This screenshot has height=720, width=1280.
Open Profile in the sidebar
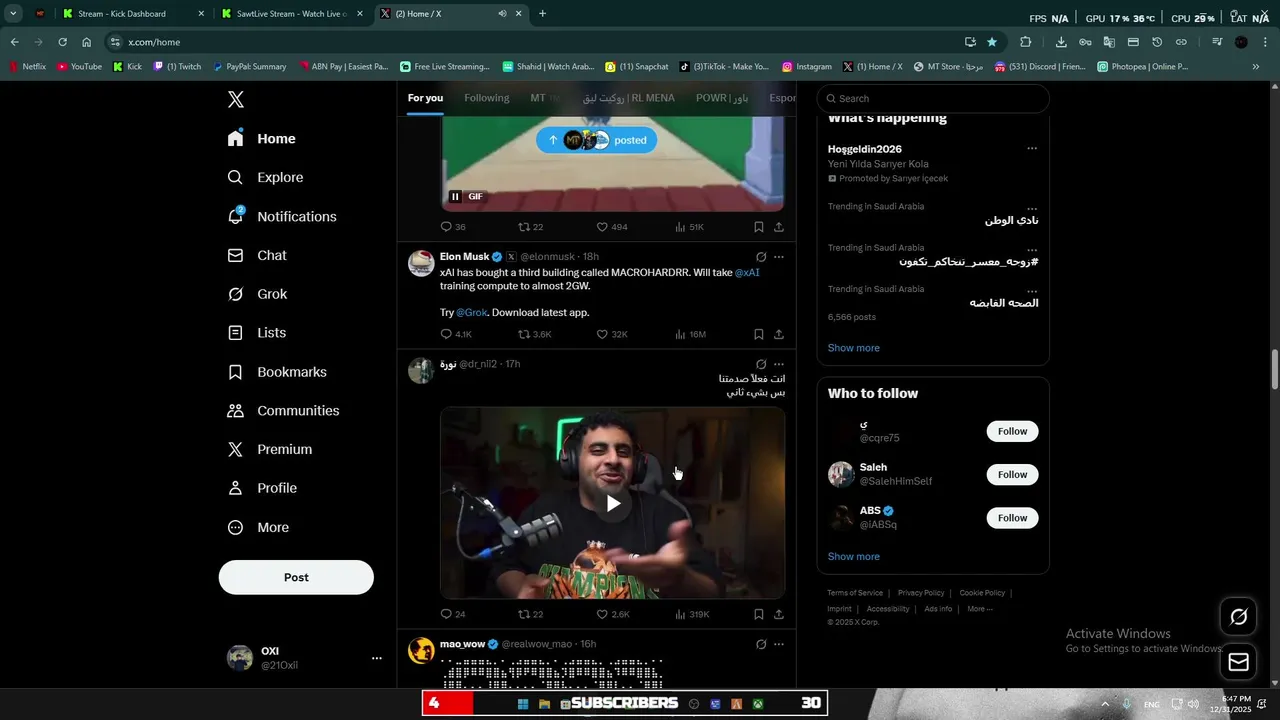[x=262, y=488]
